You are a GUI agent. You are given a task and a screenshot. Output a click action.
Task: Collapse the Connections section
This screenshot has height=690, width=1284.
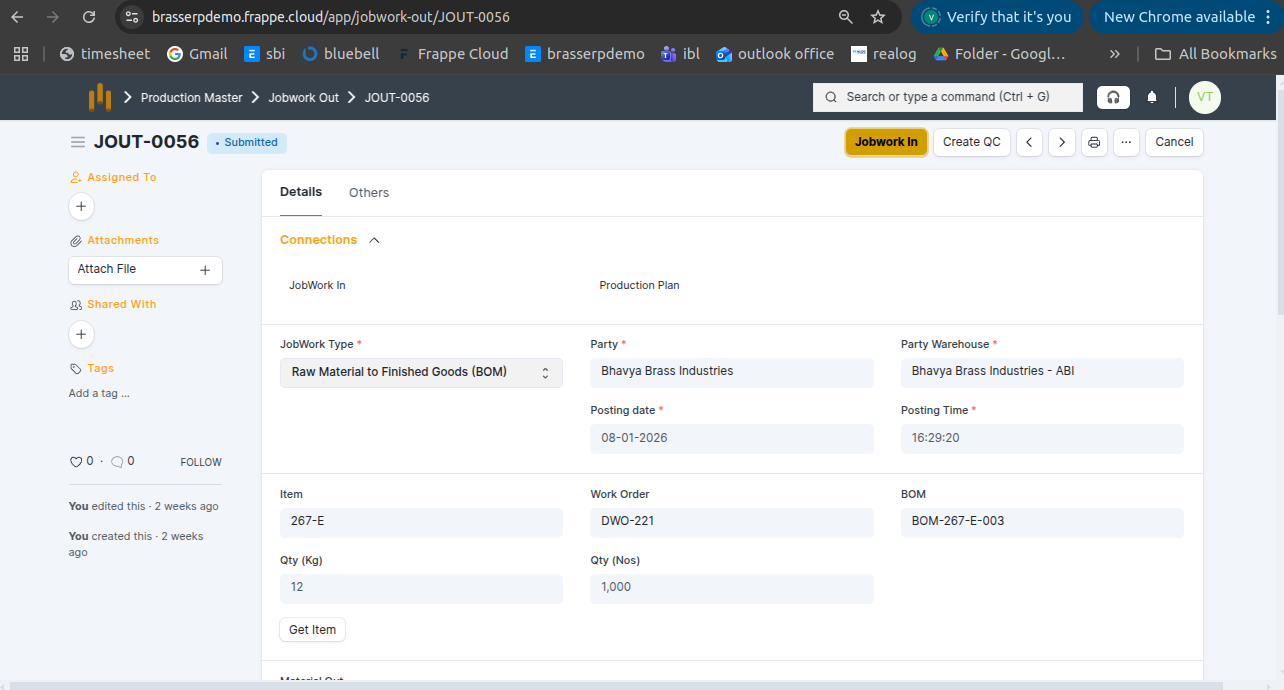(x=374, y=240)
